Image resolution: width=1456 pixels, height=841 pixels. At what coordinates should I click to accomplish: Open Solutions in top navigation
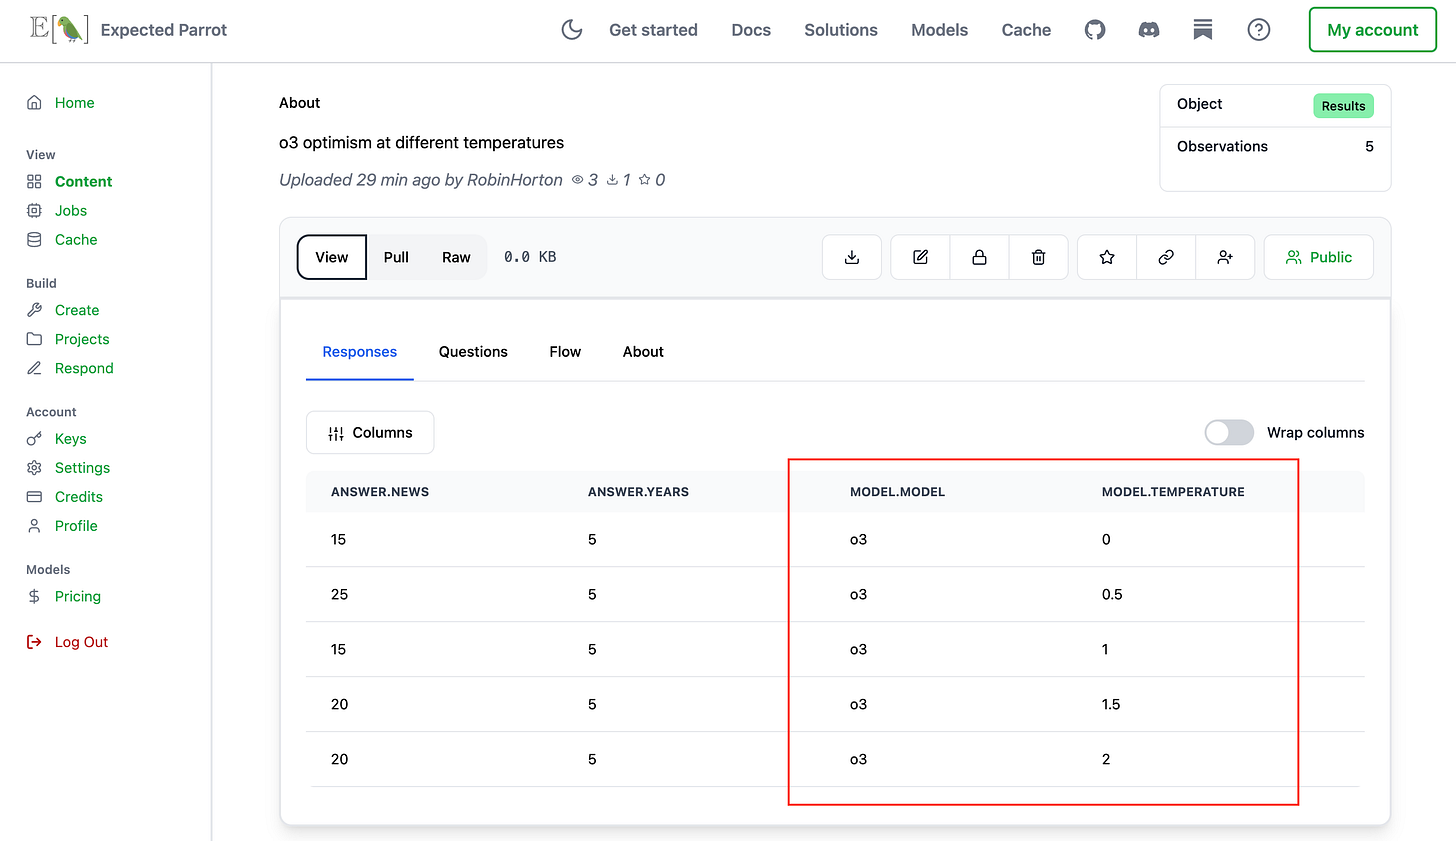[841, 30]
